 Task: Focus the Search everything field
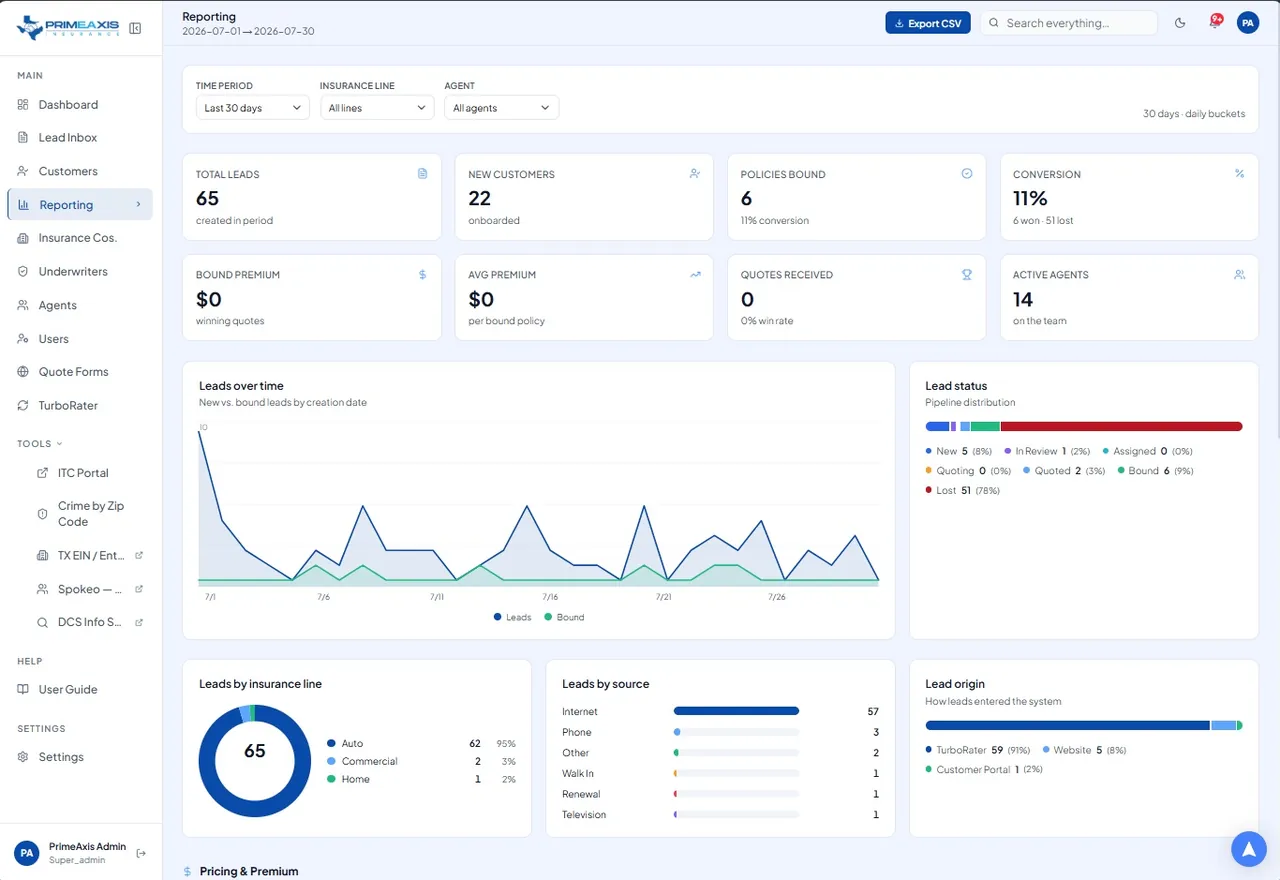click(1069, 23)
